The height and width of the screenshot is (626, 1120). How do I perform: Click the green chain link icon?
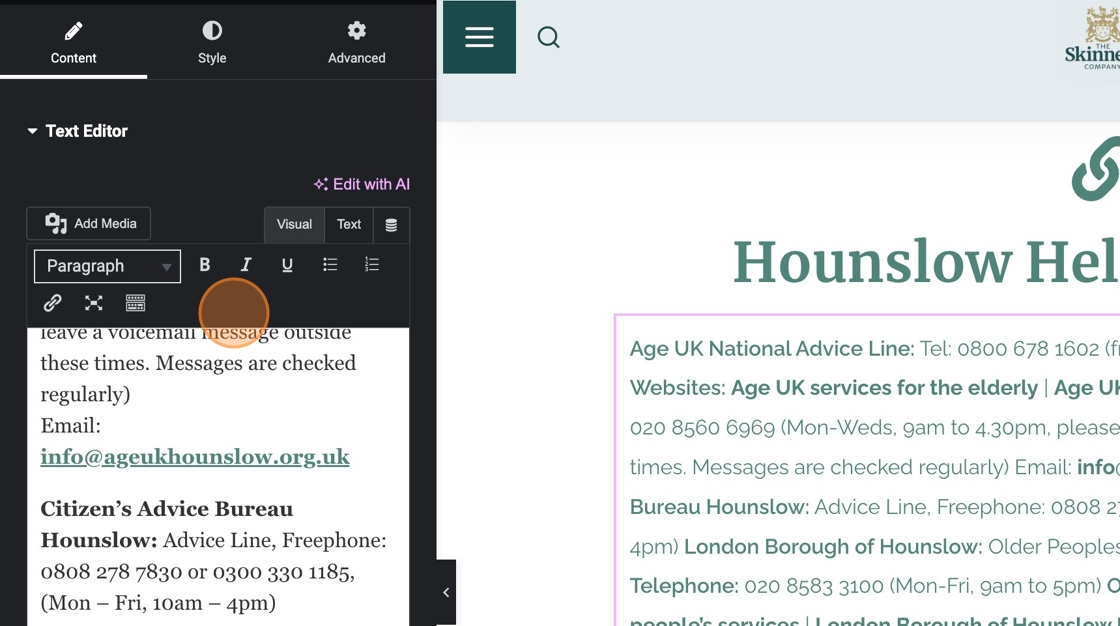point(1096,170)
